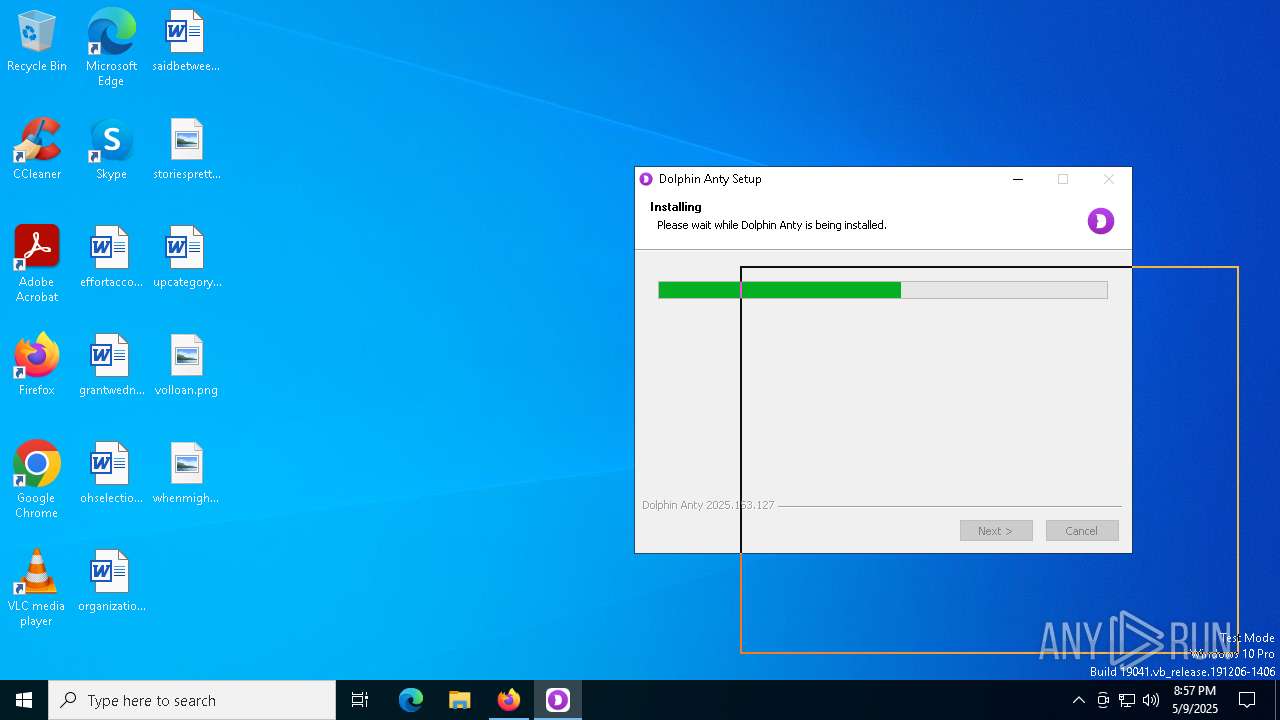Click the 'Installing' heading text
This screenshot has width=1280, height=720.
[676, 207]
